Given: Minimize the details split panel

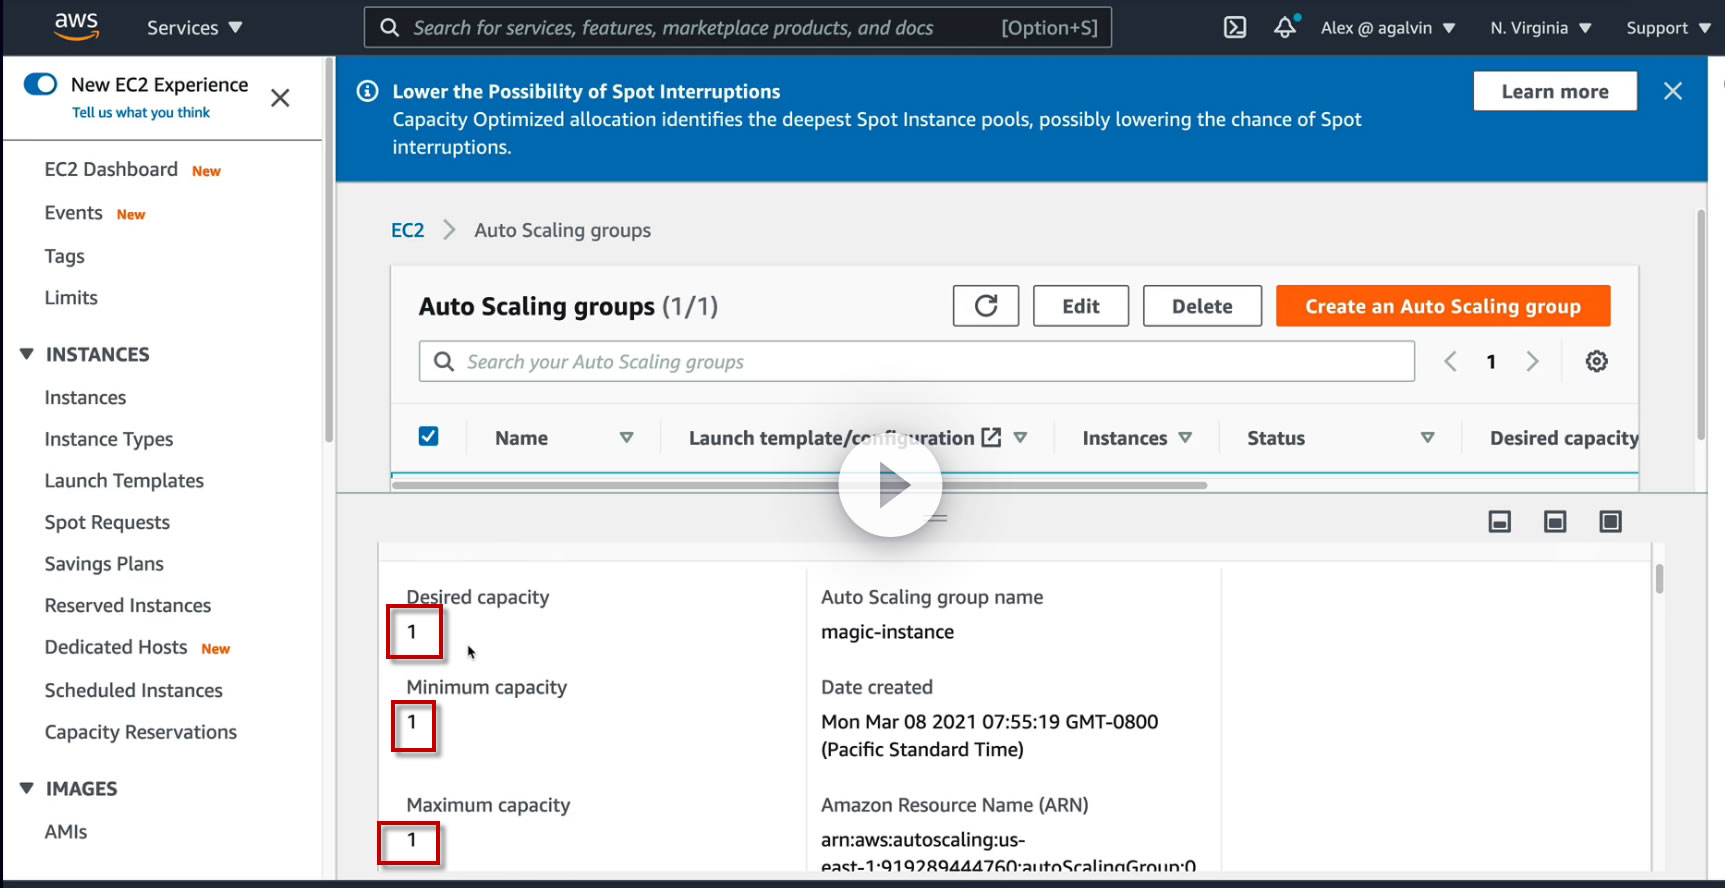Looking at the screenshot, I should coord(1499,522).
